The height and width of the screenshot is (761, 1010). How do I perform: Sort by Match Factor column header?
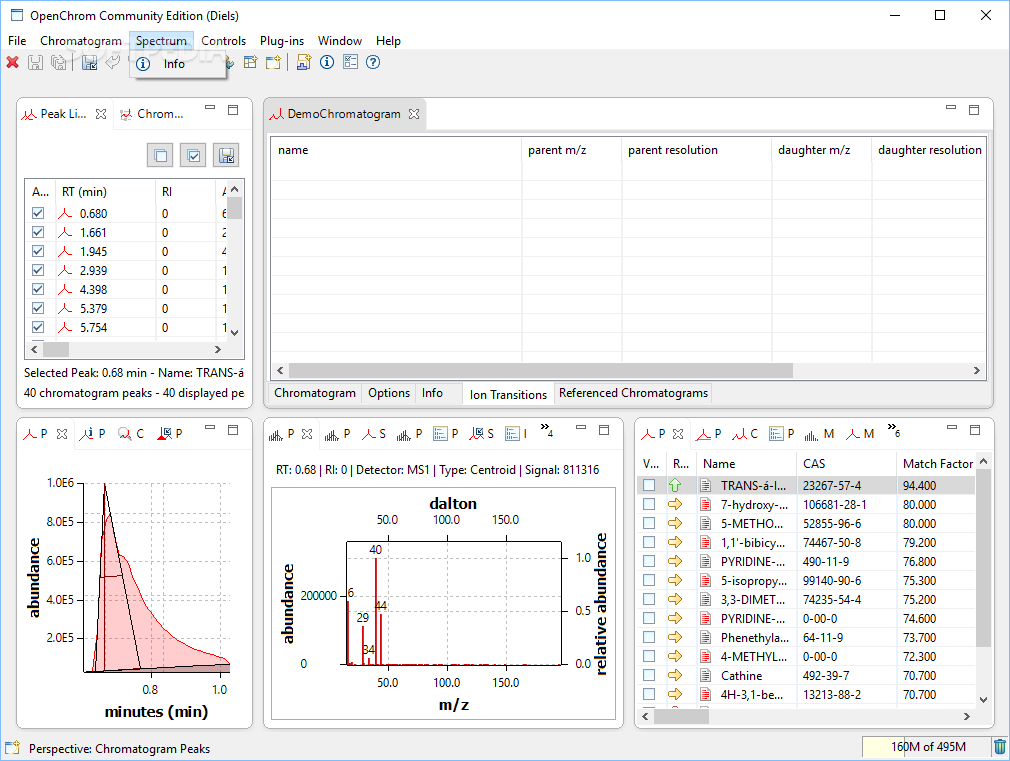pos(938,463)
